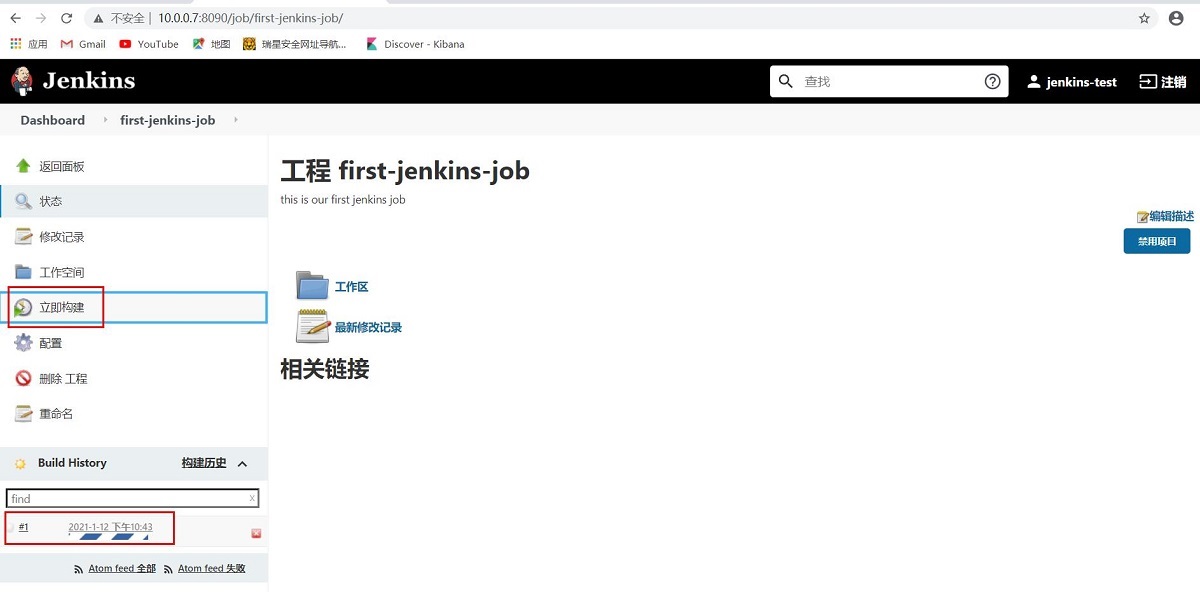Image resolution: width=1200 pixels, height=592 pixels.
Task: Click the gear icon next to 配置
Action: click(x=23, y=343)
